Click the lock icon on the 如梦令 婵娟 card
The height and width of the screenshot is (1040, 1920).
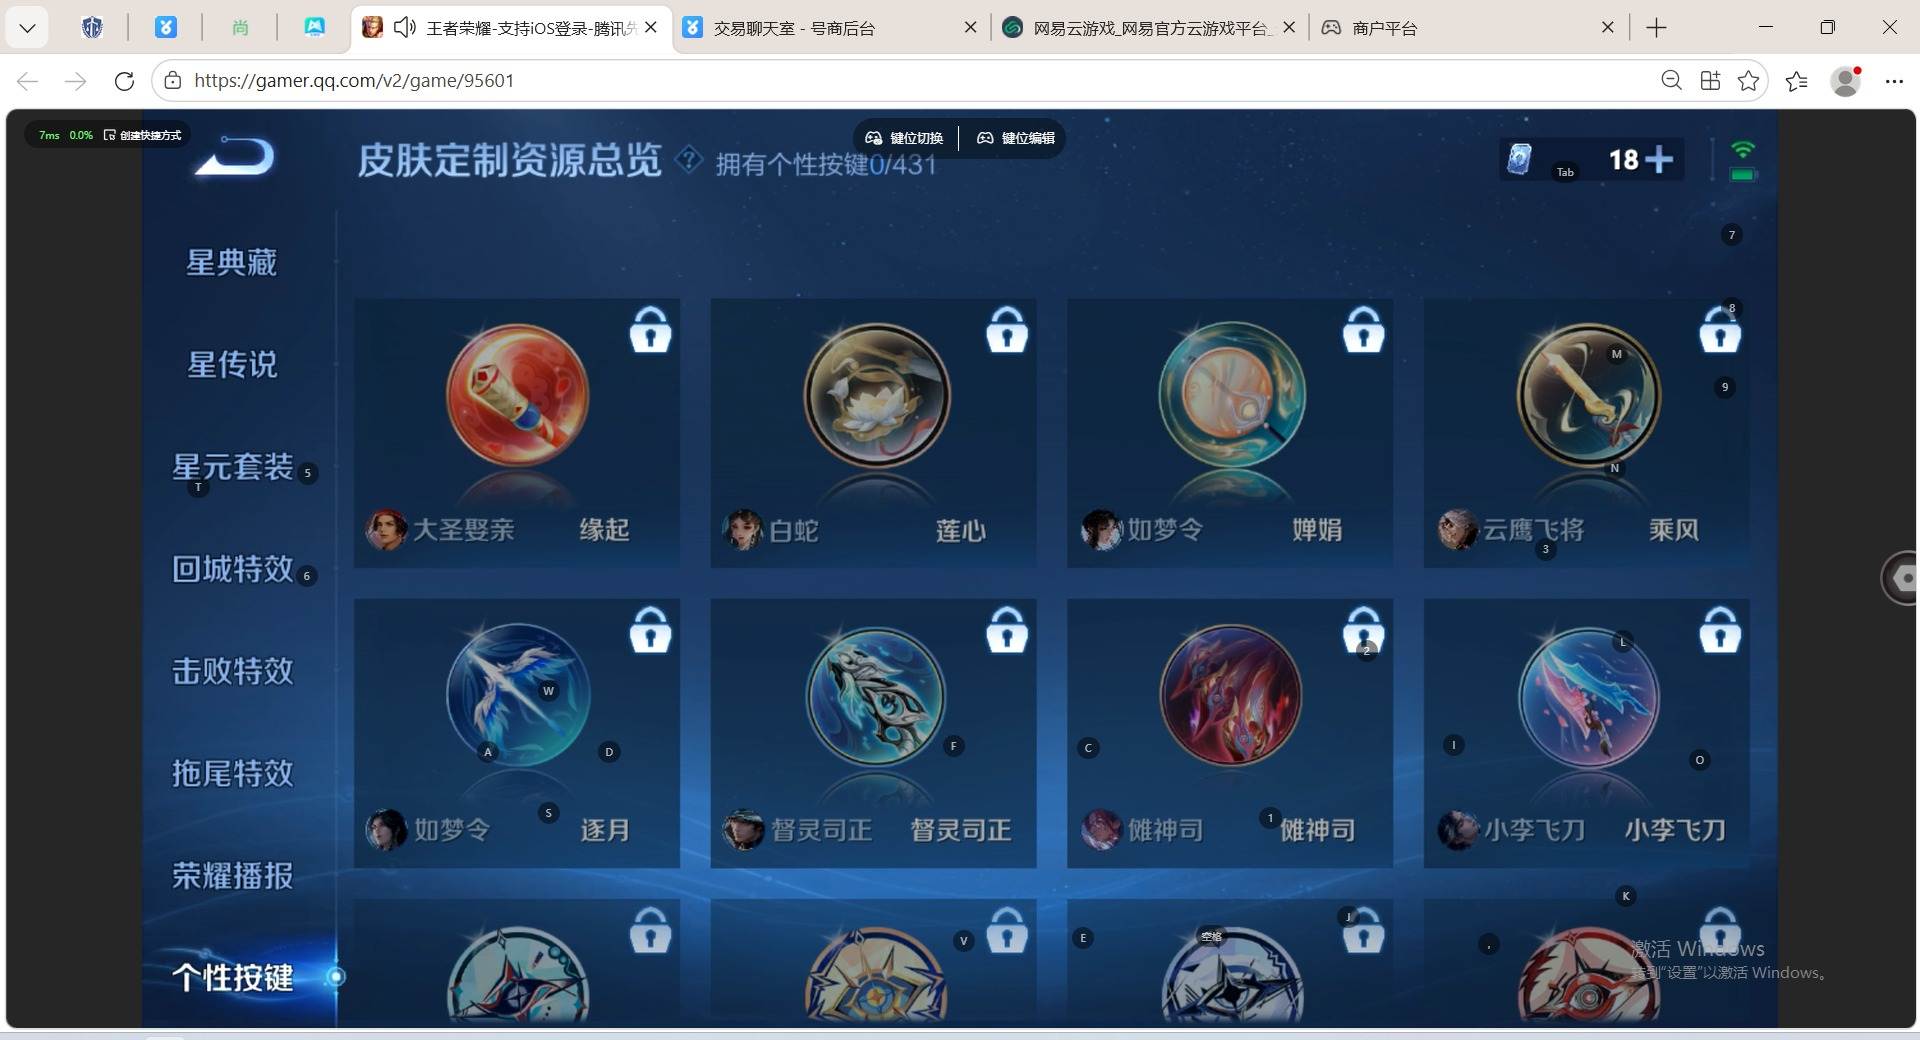[1363, 330]
